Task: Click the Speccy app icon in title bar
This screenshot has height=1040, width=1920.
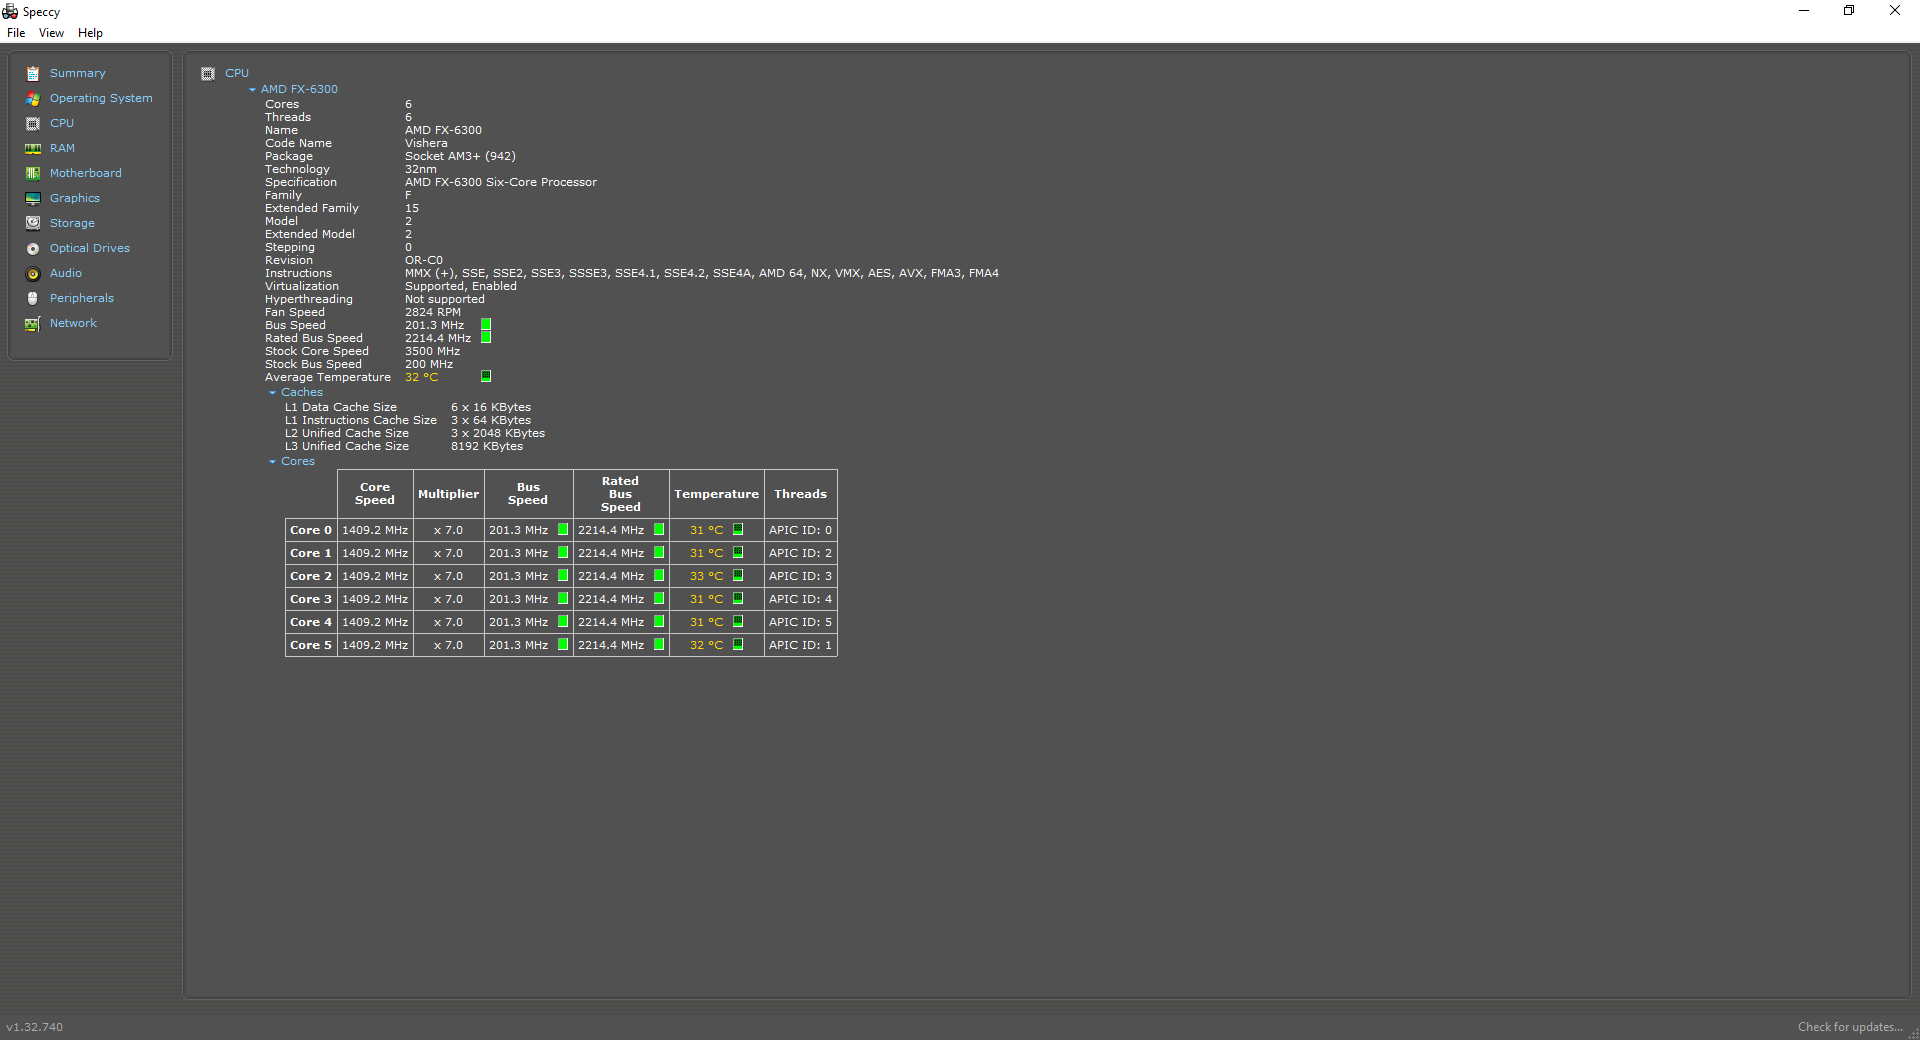Action: [10, 11]
